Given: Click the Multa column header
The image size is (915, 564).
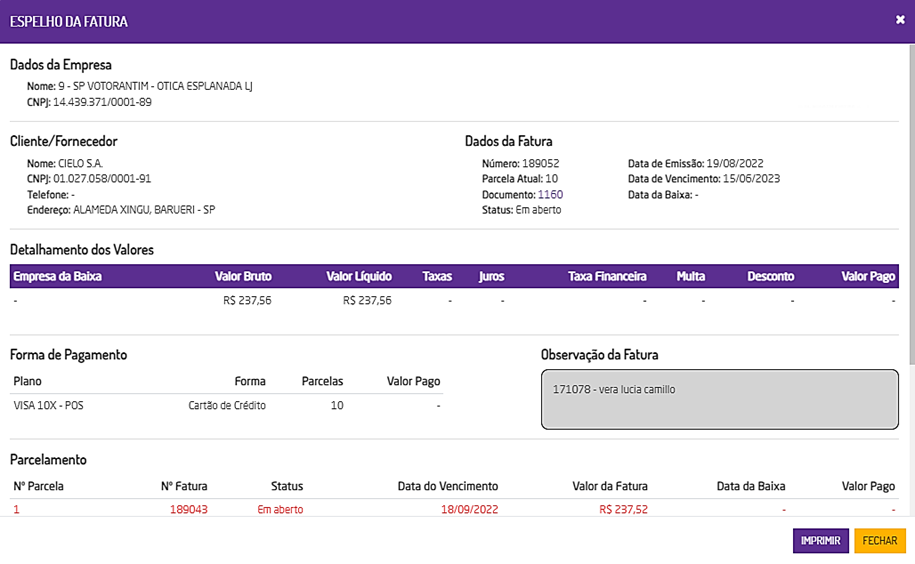Looking at the screenshot, I should click(x=691, y=276).
